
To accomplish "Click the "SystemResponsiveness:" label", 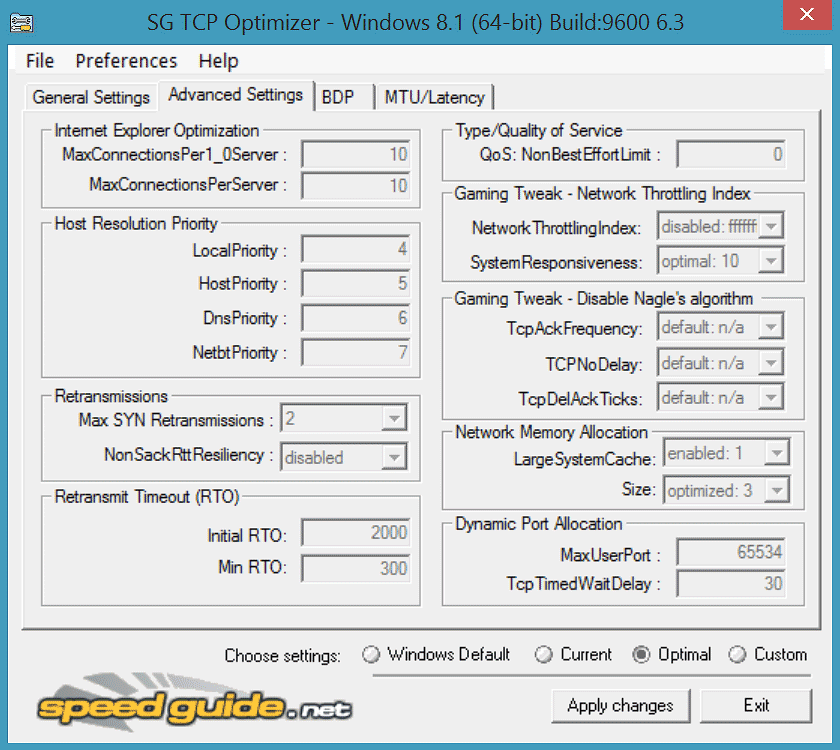I will 556,262.
